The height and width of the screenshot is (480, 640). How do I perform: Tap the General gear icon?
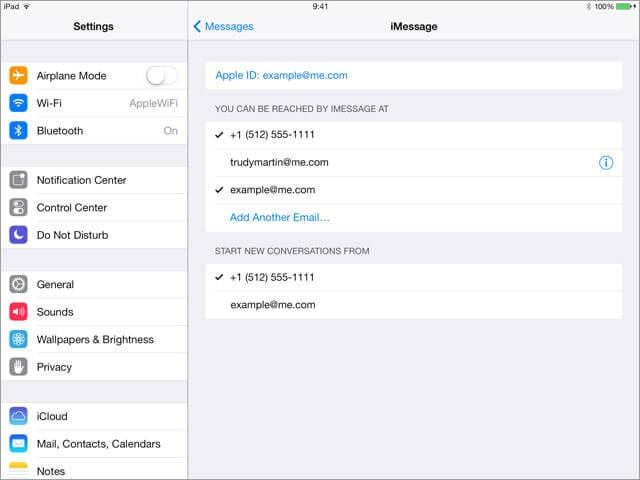pos(18,284)
